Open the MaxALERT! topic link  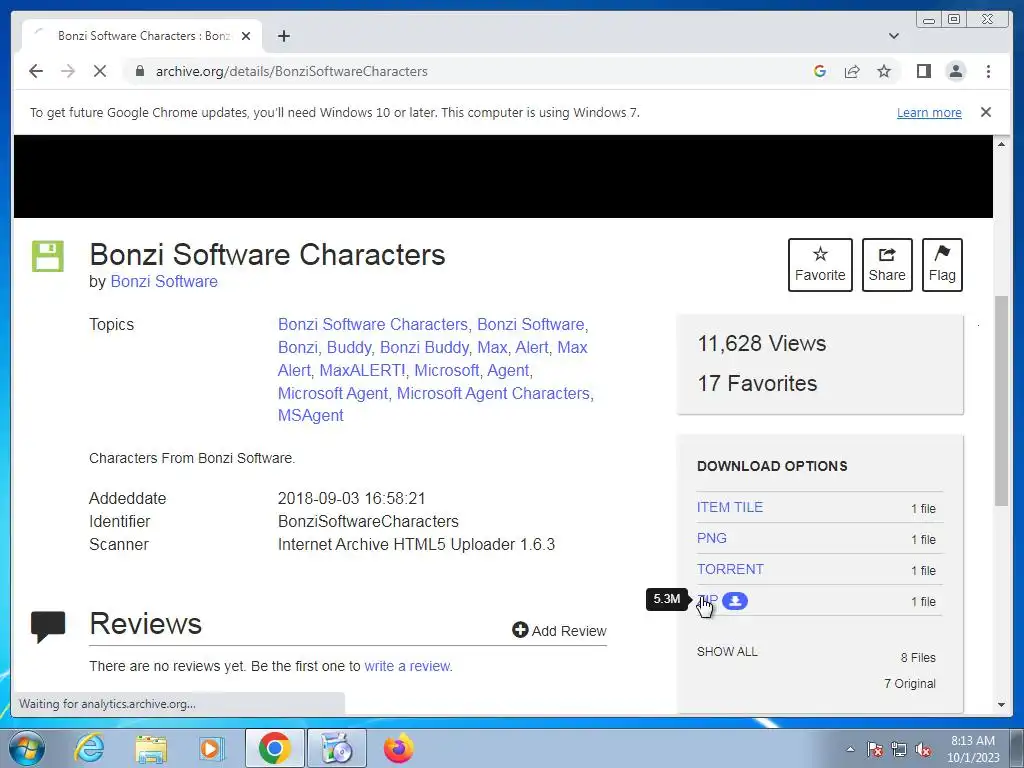point(362,370)
